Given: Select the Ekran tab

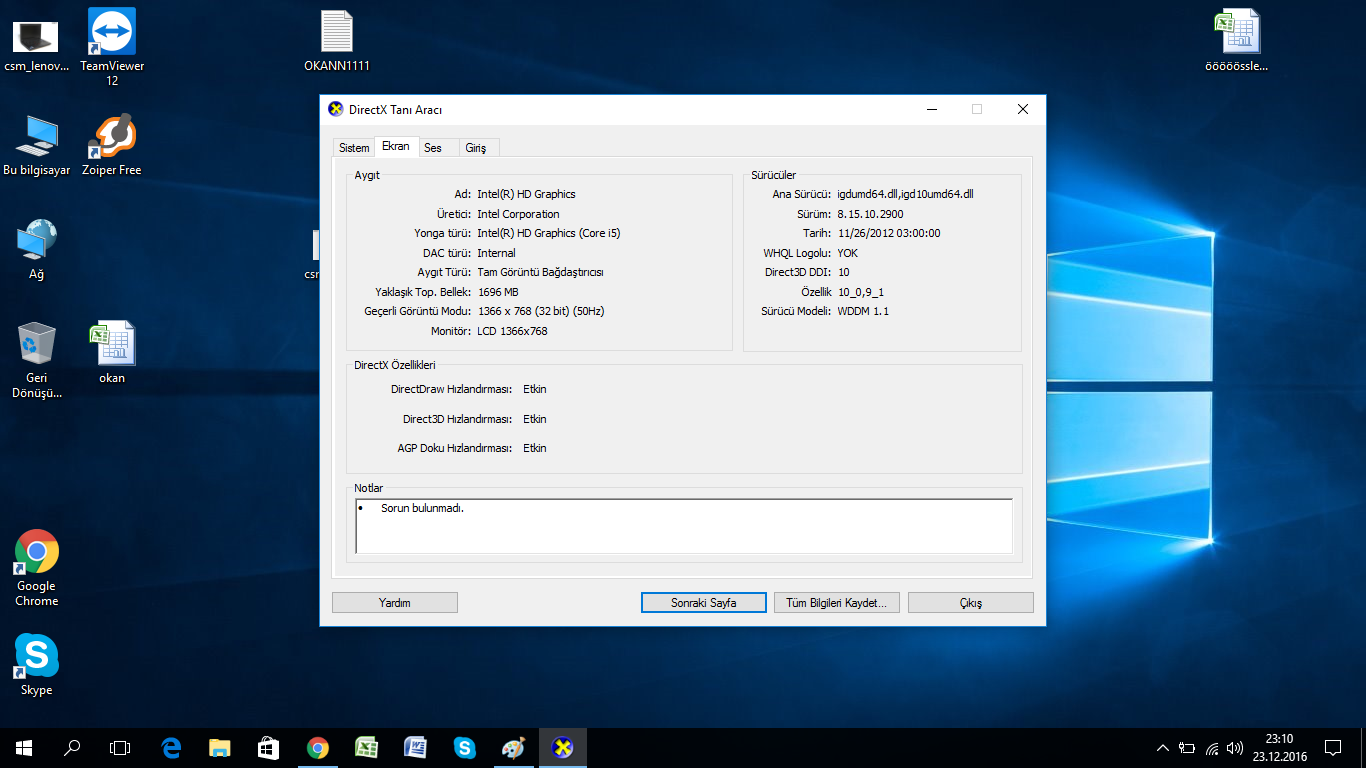Looking at the screenshot, I should (396, 146).
